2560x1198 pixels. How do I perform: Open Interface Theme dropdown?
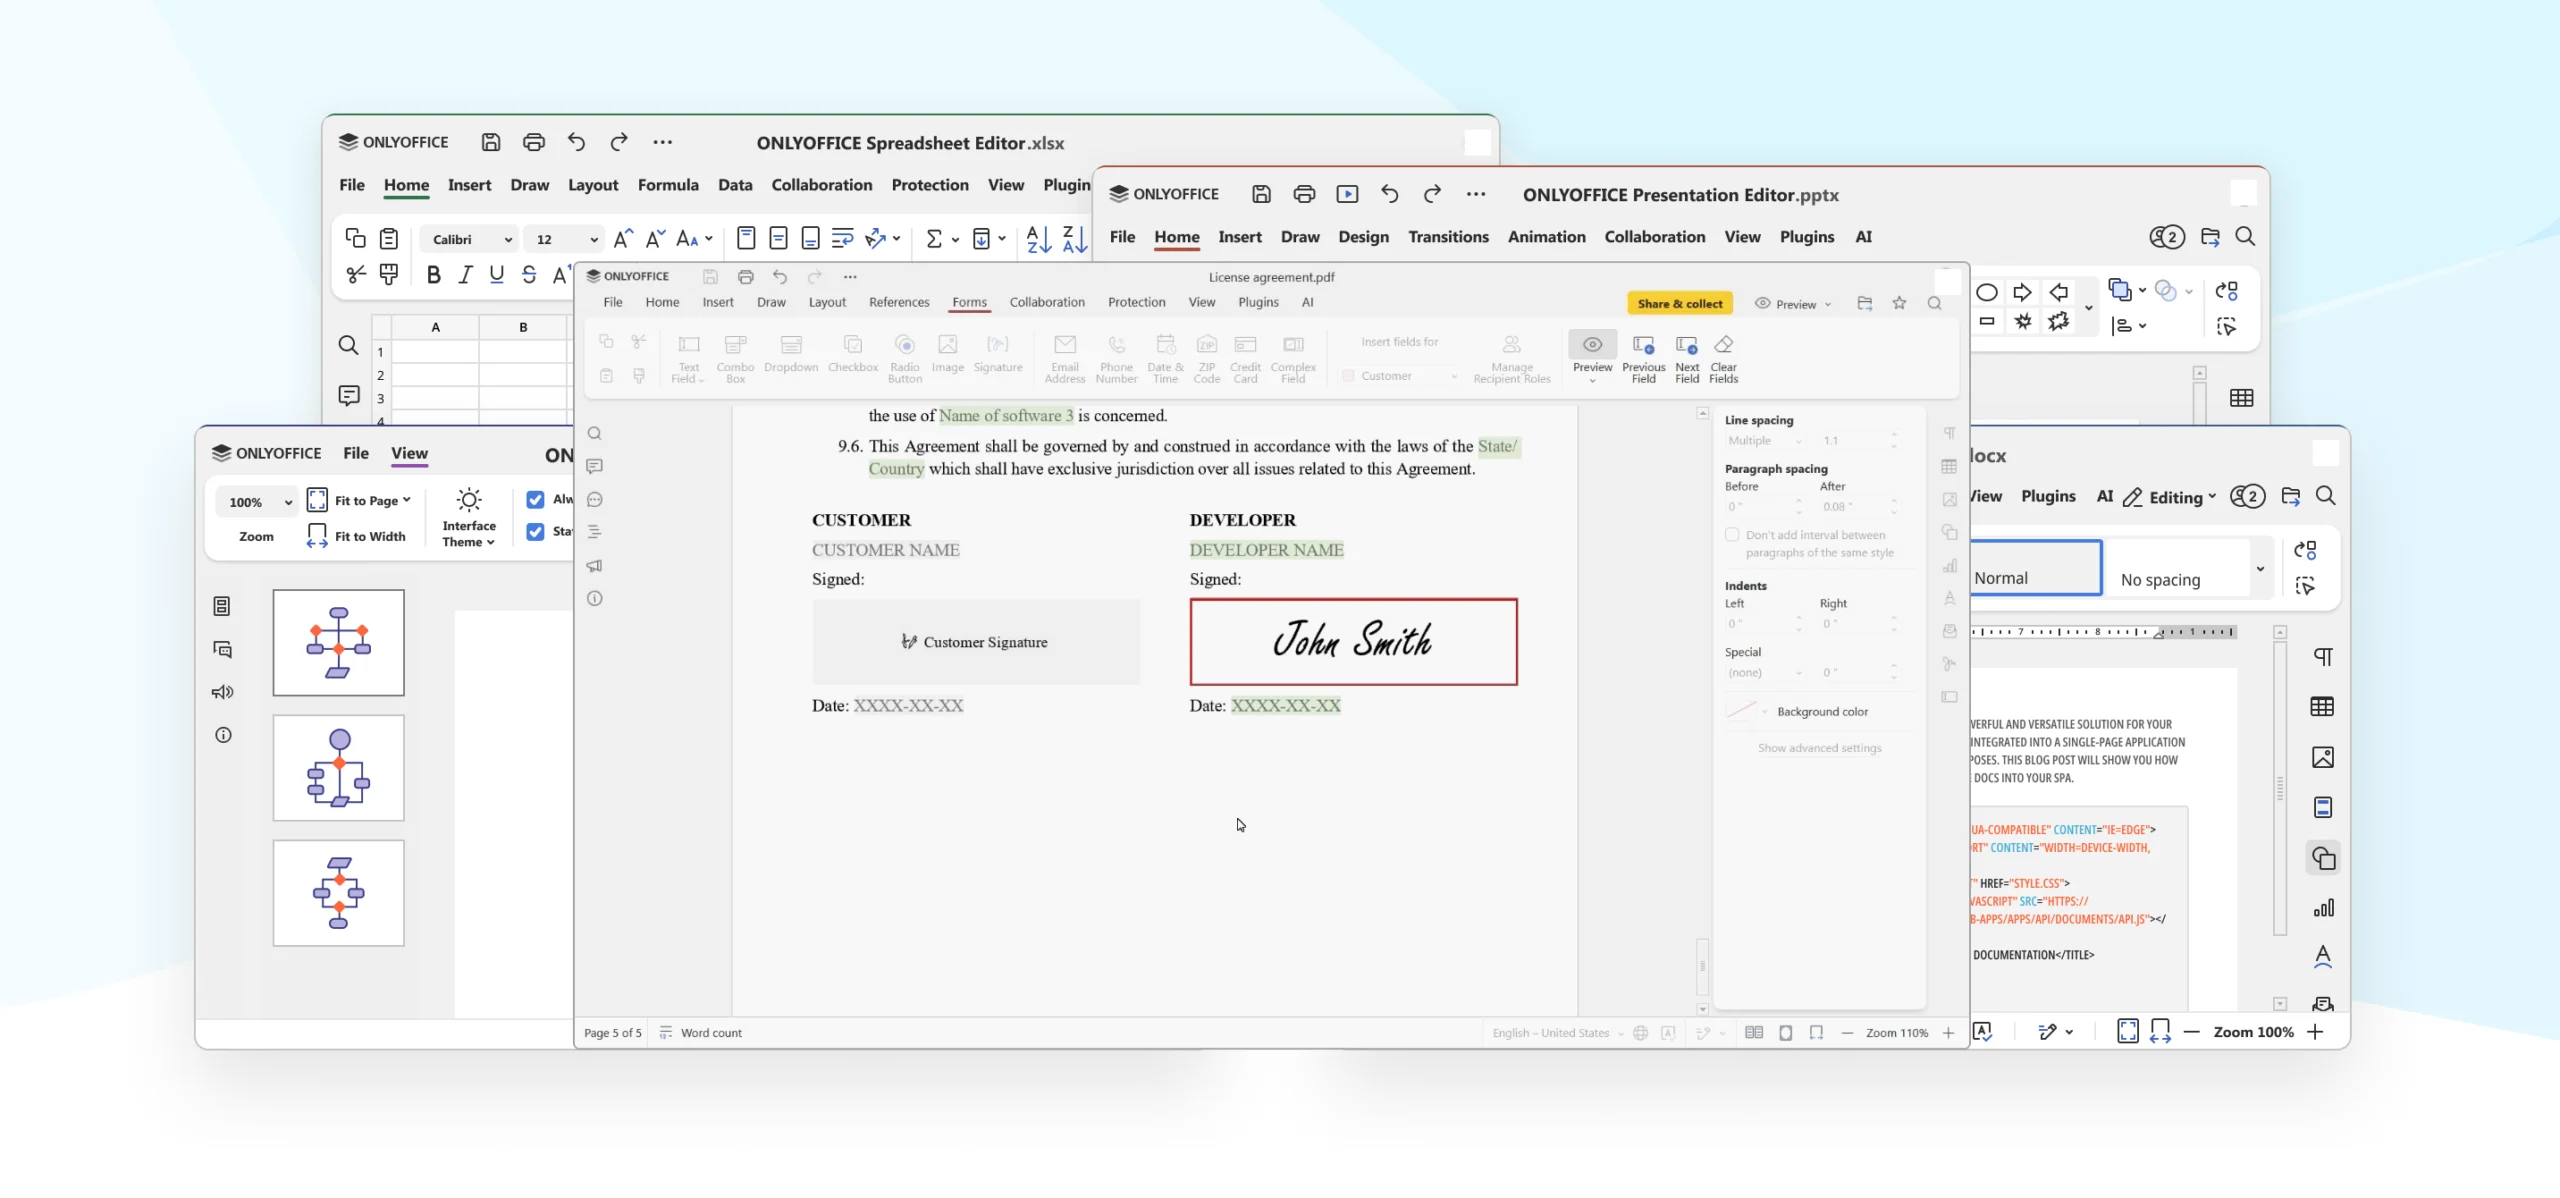click(469, 517)
